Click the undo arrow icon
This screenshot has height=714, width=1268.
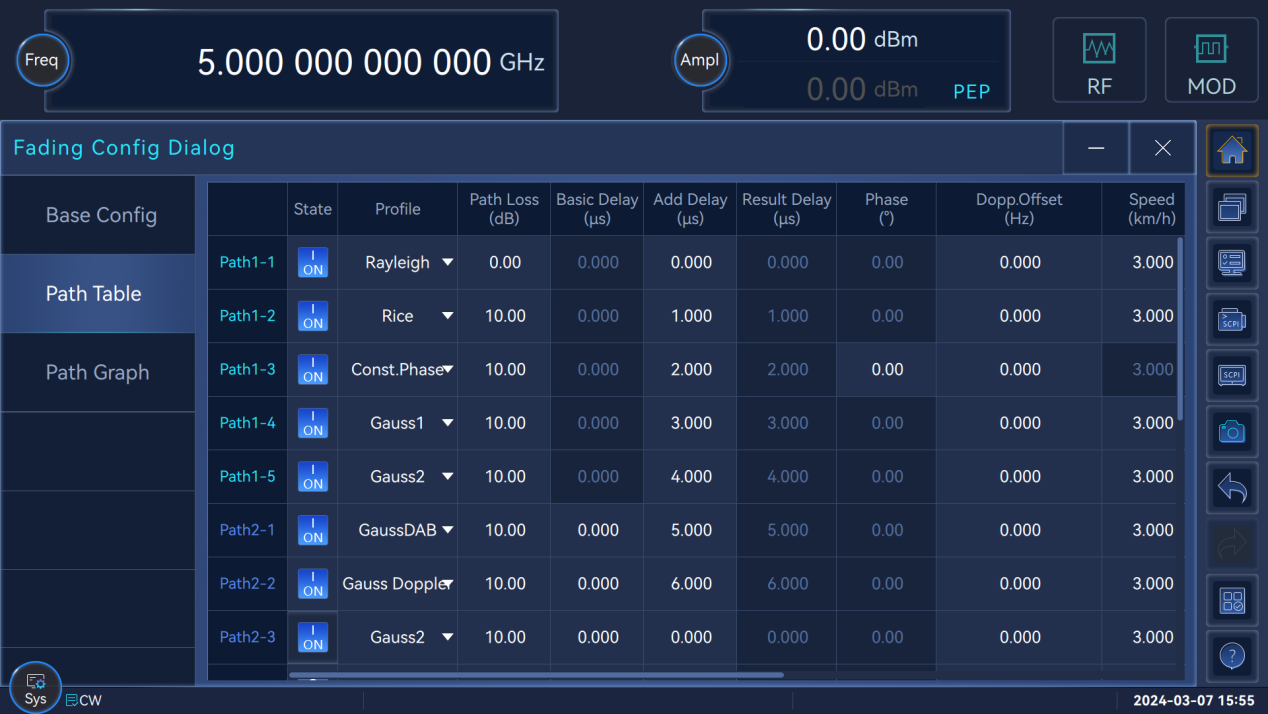coord(1232,490)
